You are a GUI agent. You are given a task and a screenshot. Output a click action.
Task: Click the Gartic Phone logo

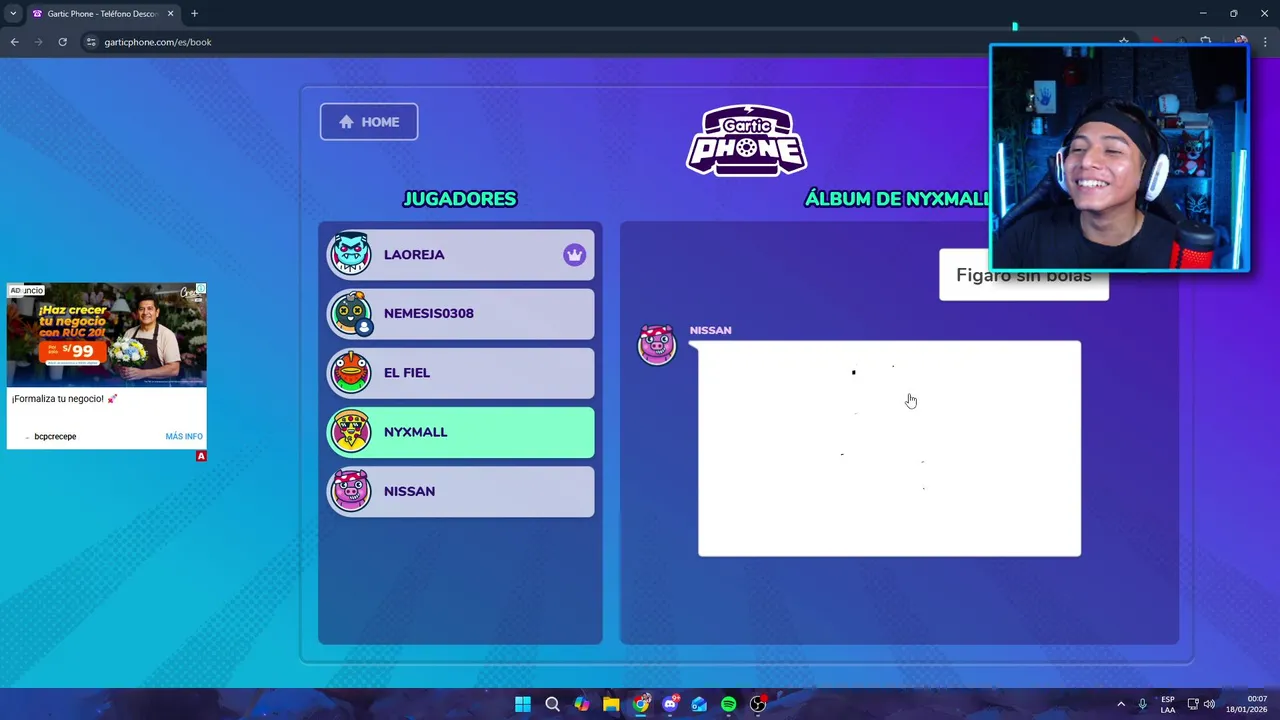pyautogui.click(x=746, y=140)
